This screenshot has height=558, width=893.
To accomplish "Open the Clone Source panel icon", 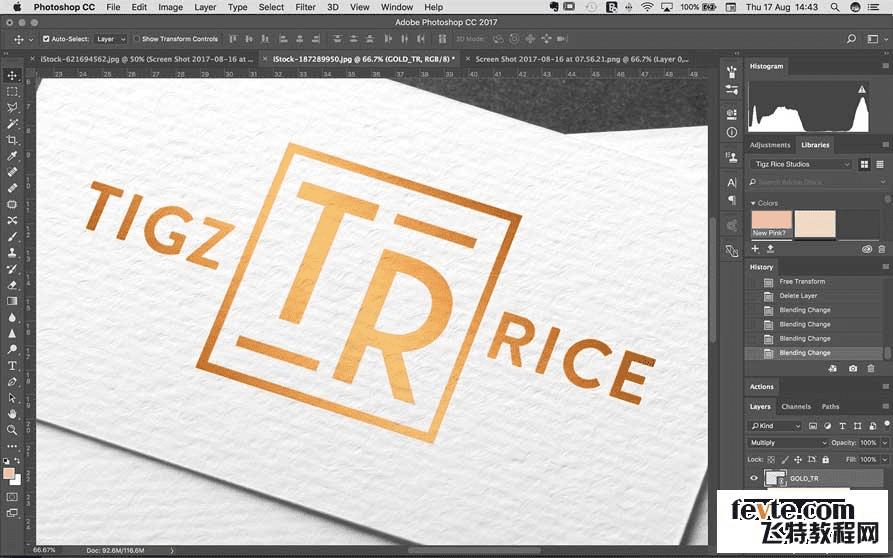I will 732,157.
